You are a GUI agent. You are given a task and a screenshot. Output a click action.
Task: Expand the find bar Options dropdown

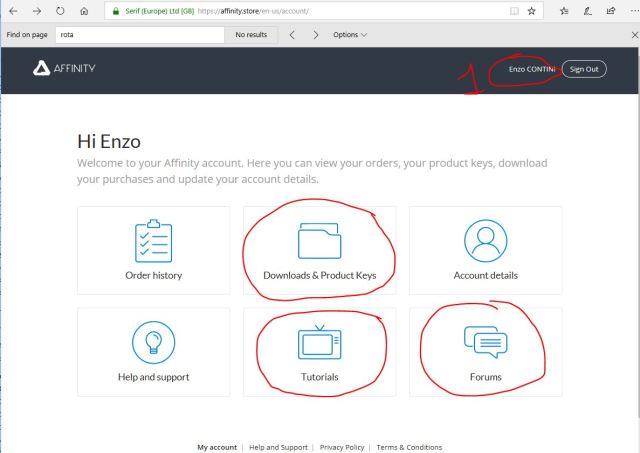click(349, 34)
